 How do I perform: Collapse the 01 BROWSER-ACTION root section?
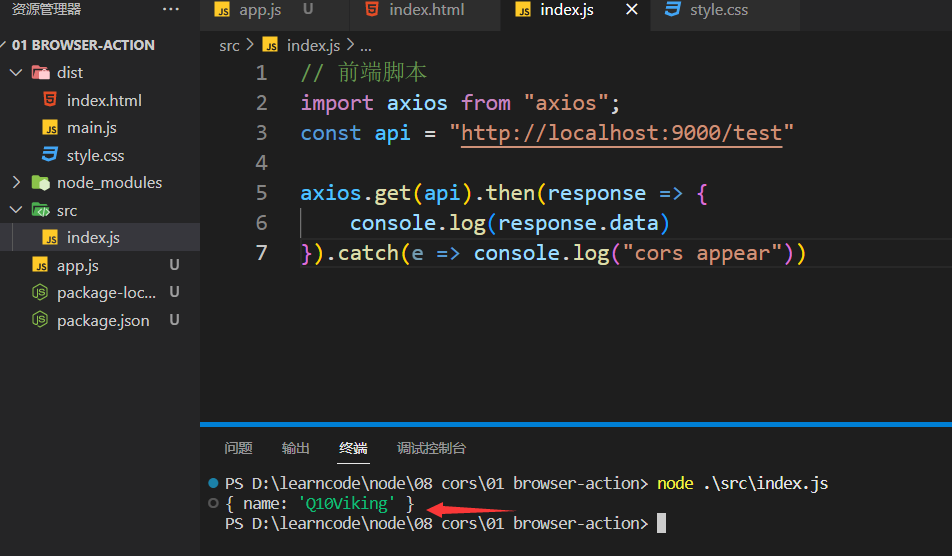click(6, 45)
